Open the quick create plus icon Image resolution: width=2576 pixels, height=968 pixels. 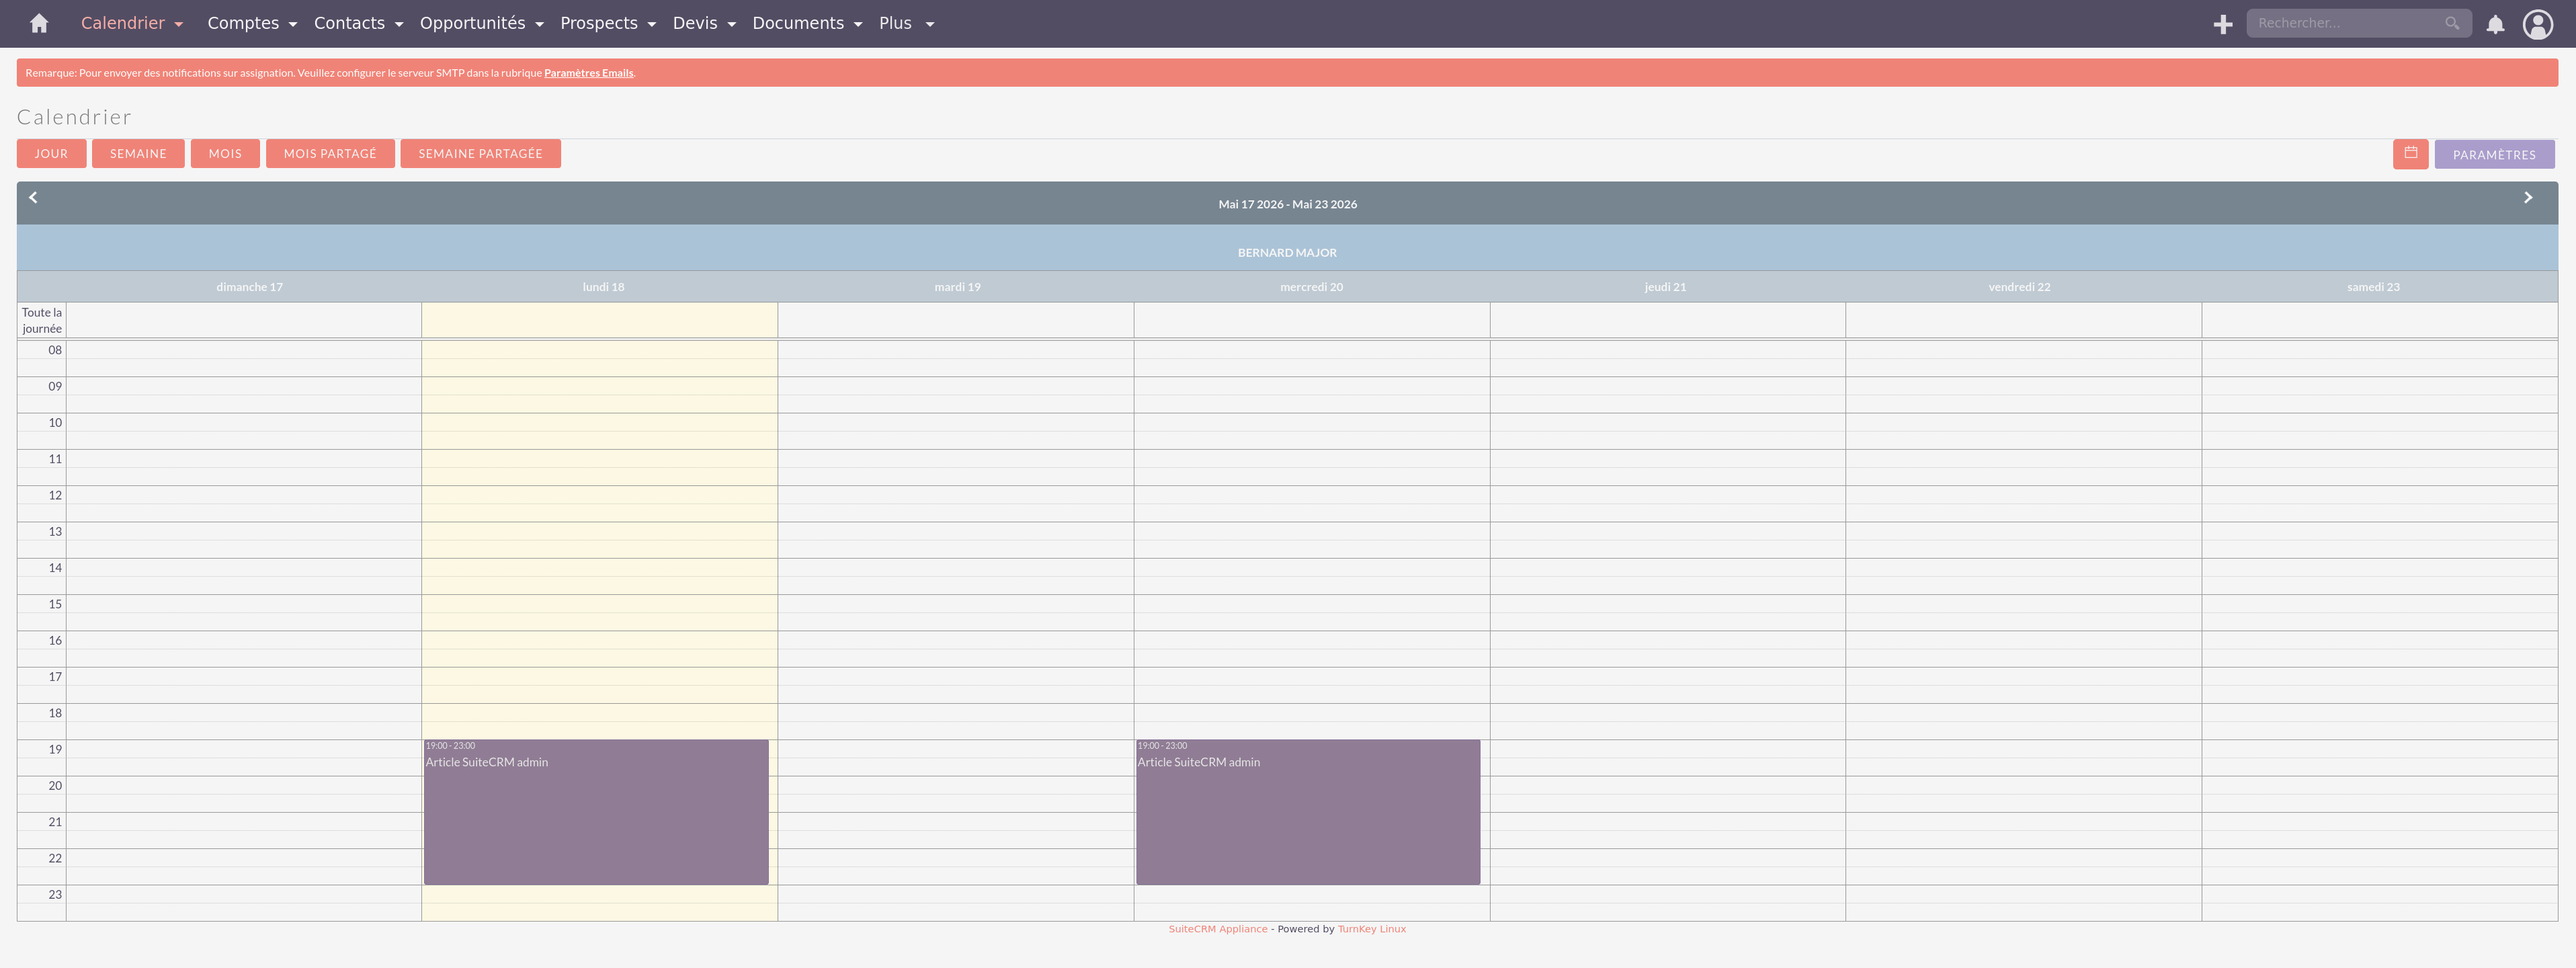[x=2223, y=24]
